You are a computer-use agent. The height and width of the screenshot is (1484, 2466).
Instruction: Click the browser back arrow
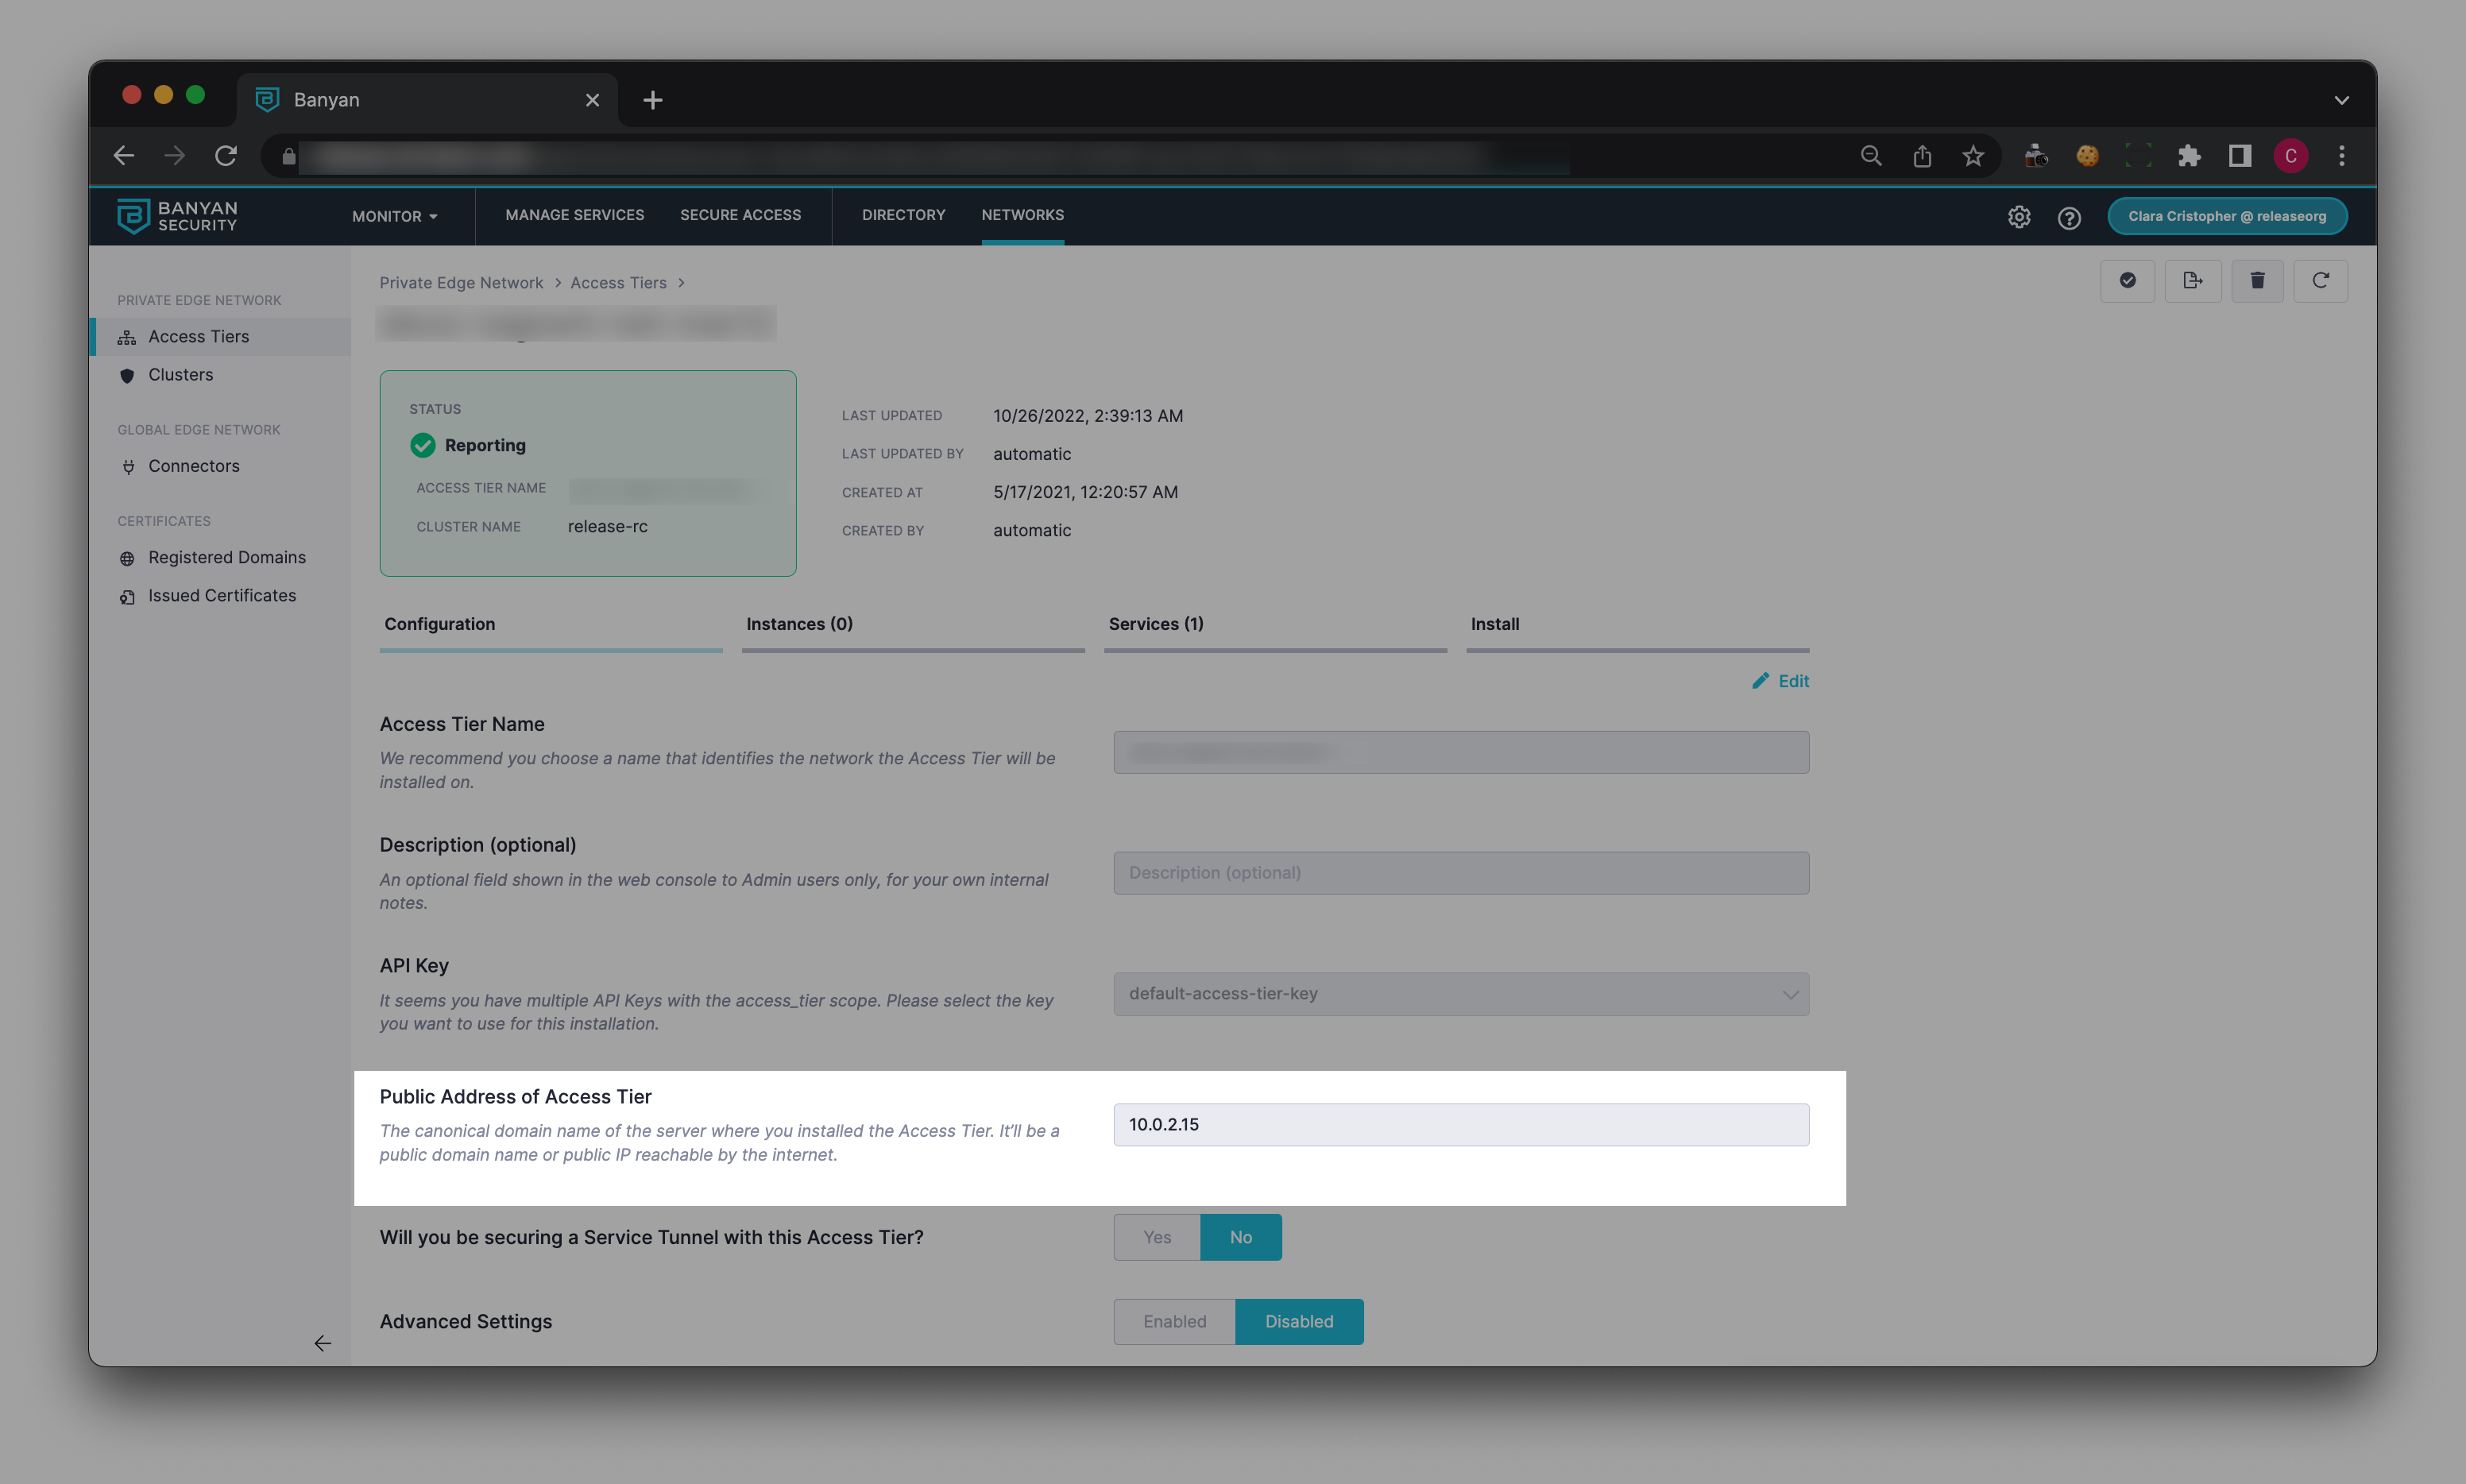click(x=124, y=155)
